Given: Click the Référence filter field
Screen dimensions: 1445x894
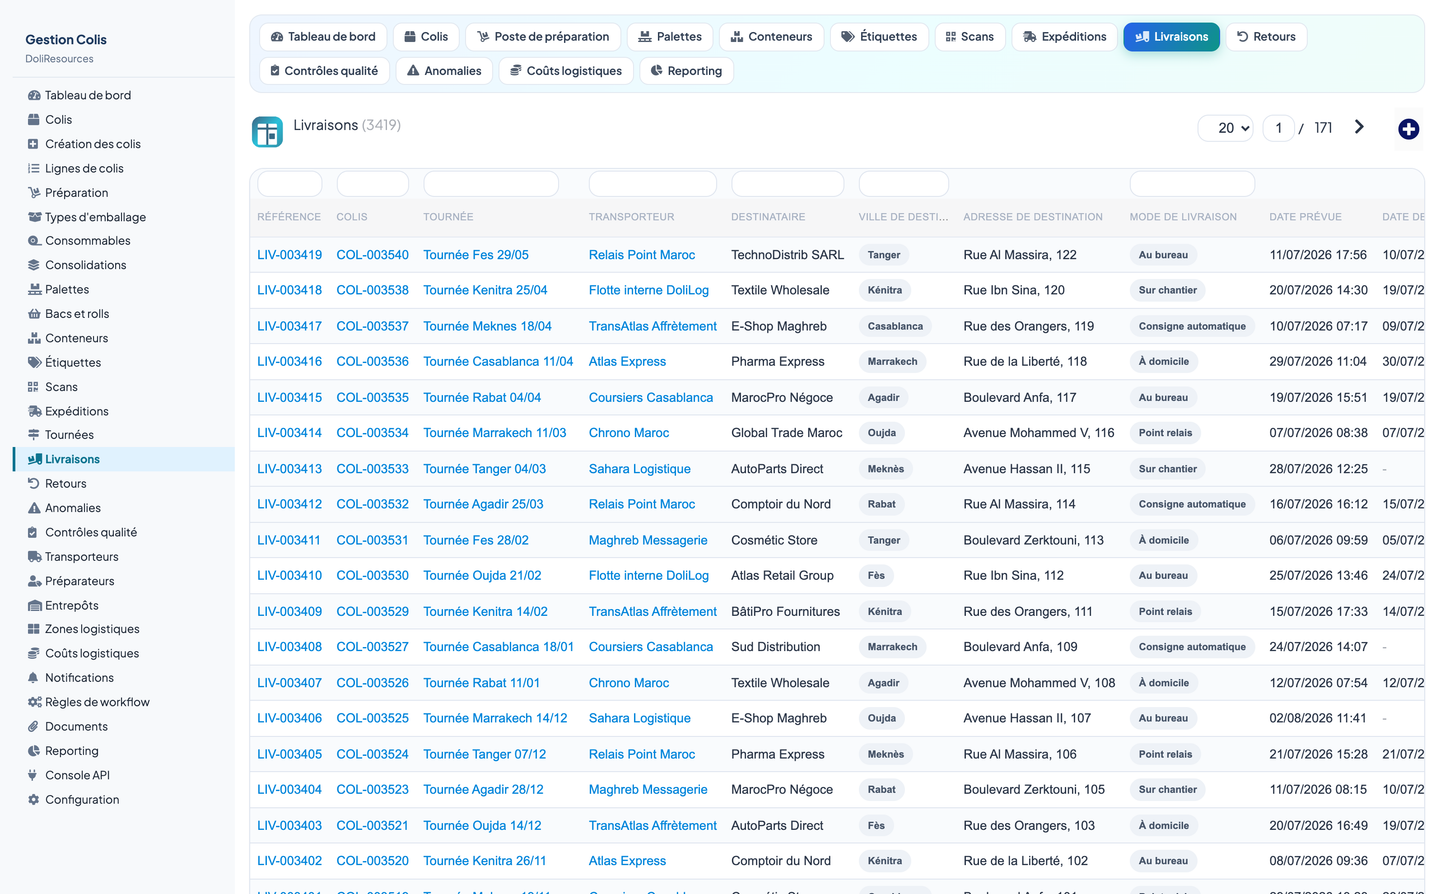Looking at the screenshot, I should pyautogui.click(x=289, y=184).
